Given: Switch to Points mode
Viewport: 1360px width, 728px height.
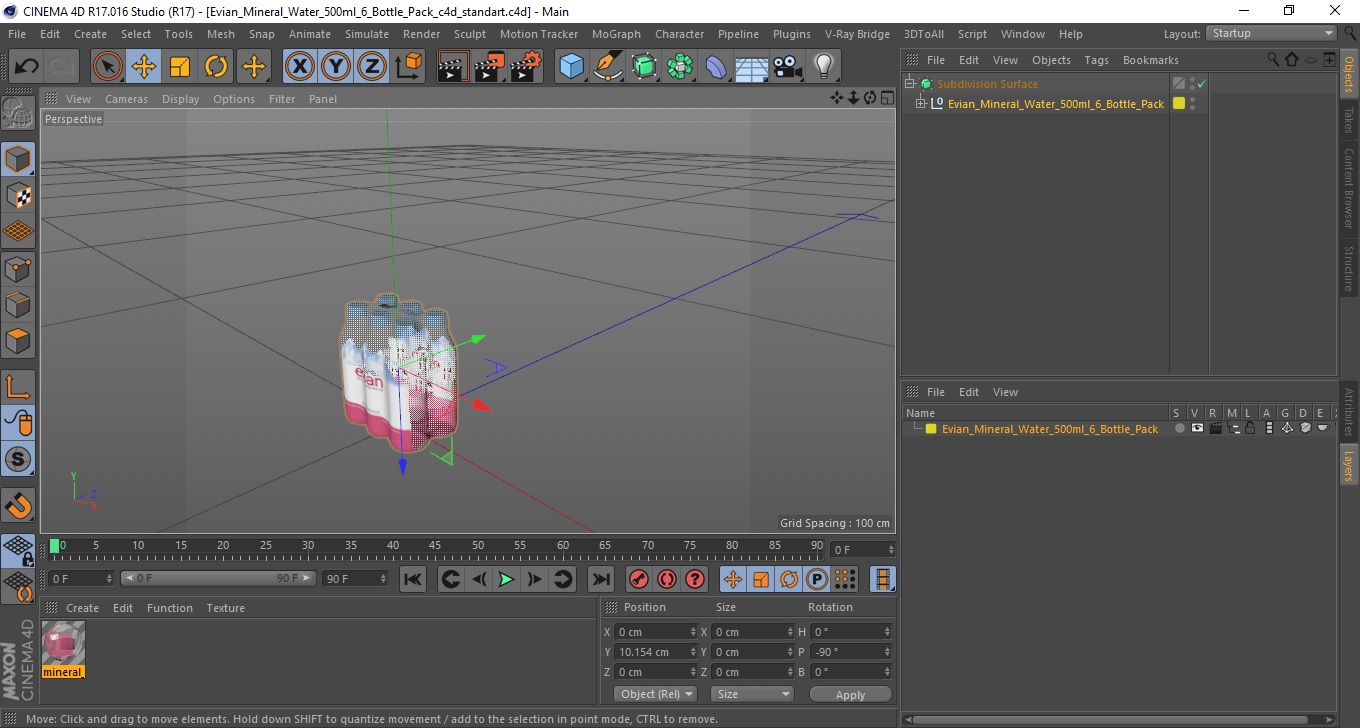Looking at the screenshot, I should pos(18,268).
